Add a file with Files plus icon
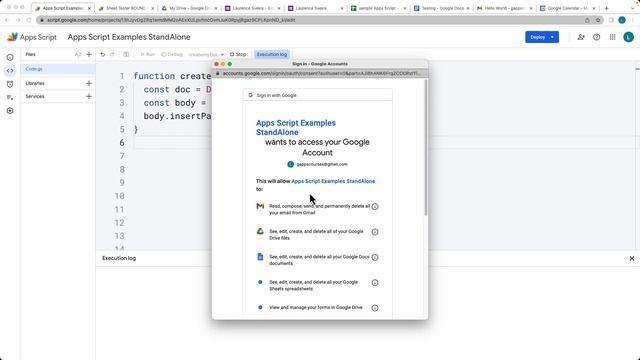The image size is (640, 360). [x=89, y=54]
